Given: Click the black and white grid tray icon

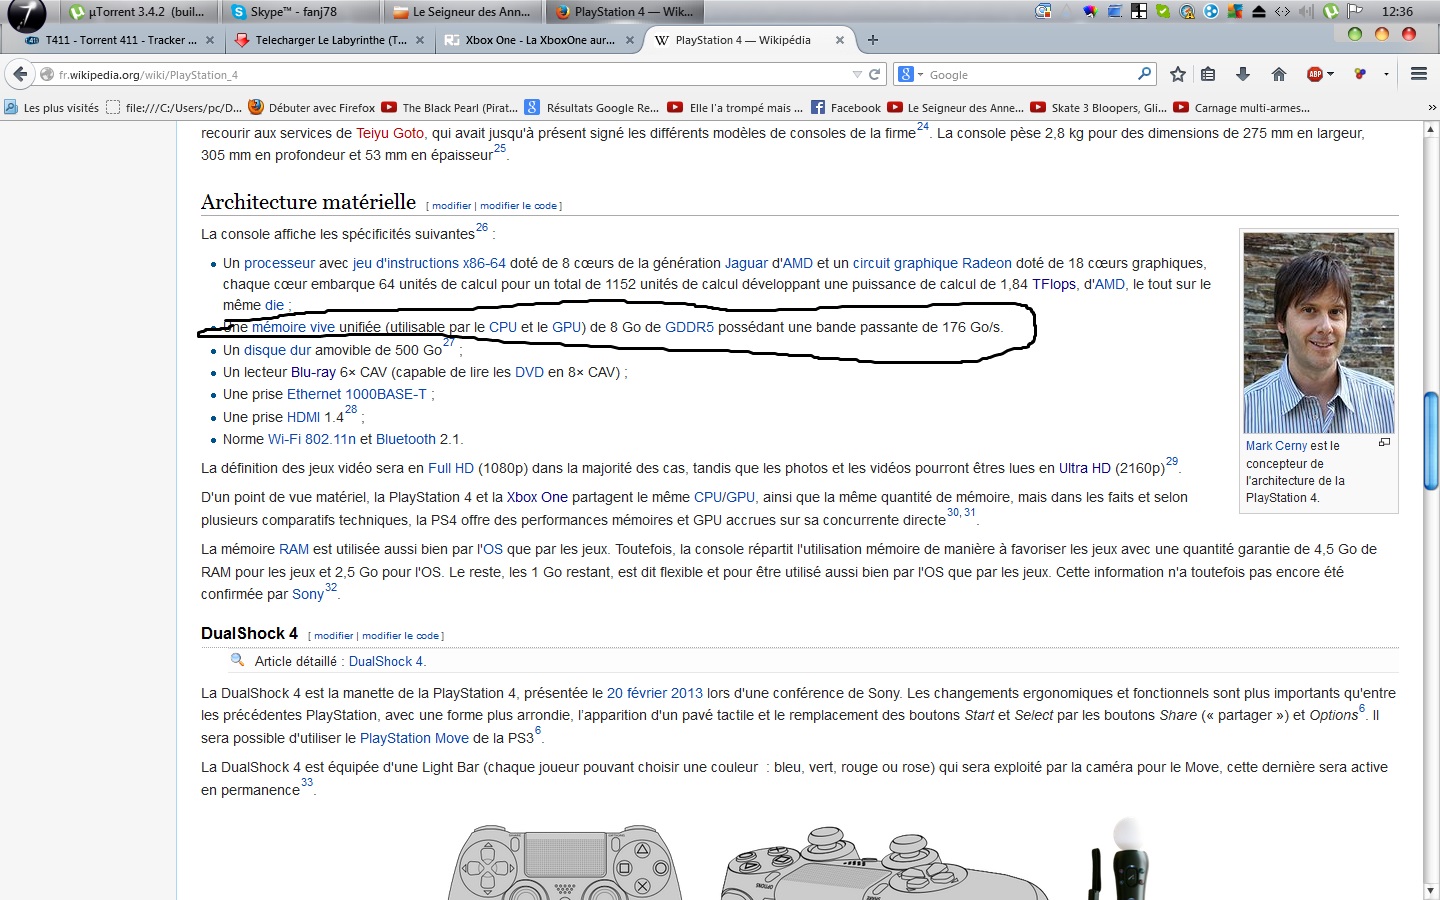Looking at the screenshot, I should [1139, 12].
